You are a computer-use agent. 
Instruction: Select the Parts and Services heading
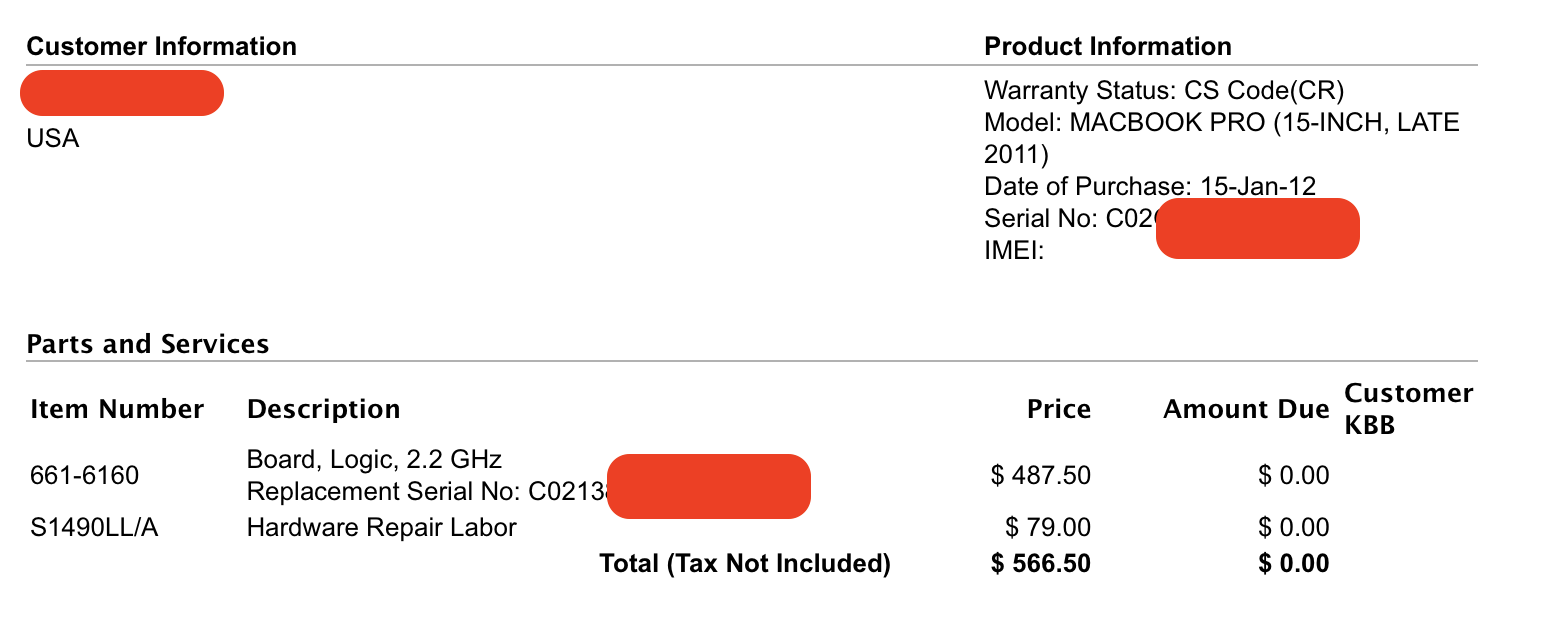pos(148,344)
